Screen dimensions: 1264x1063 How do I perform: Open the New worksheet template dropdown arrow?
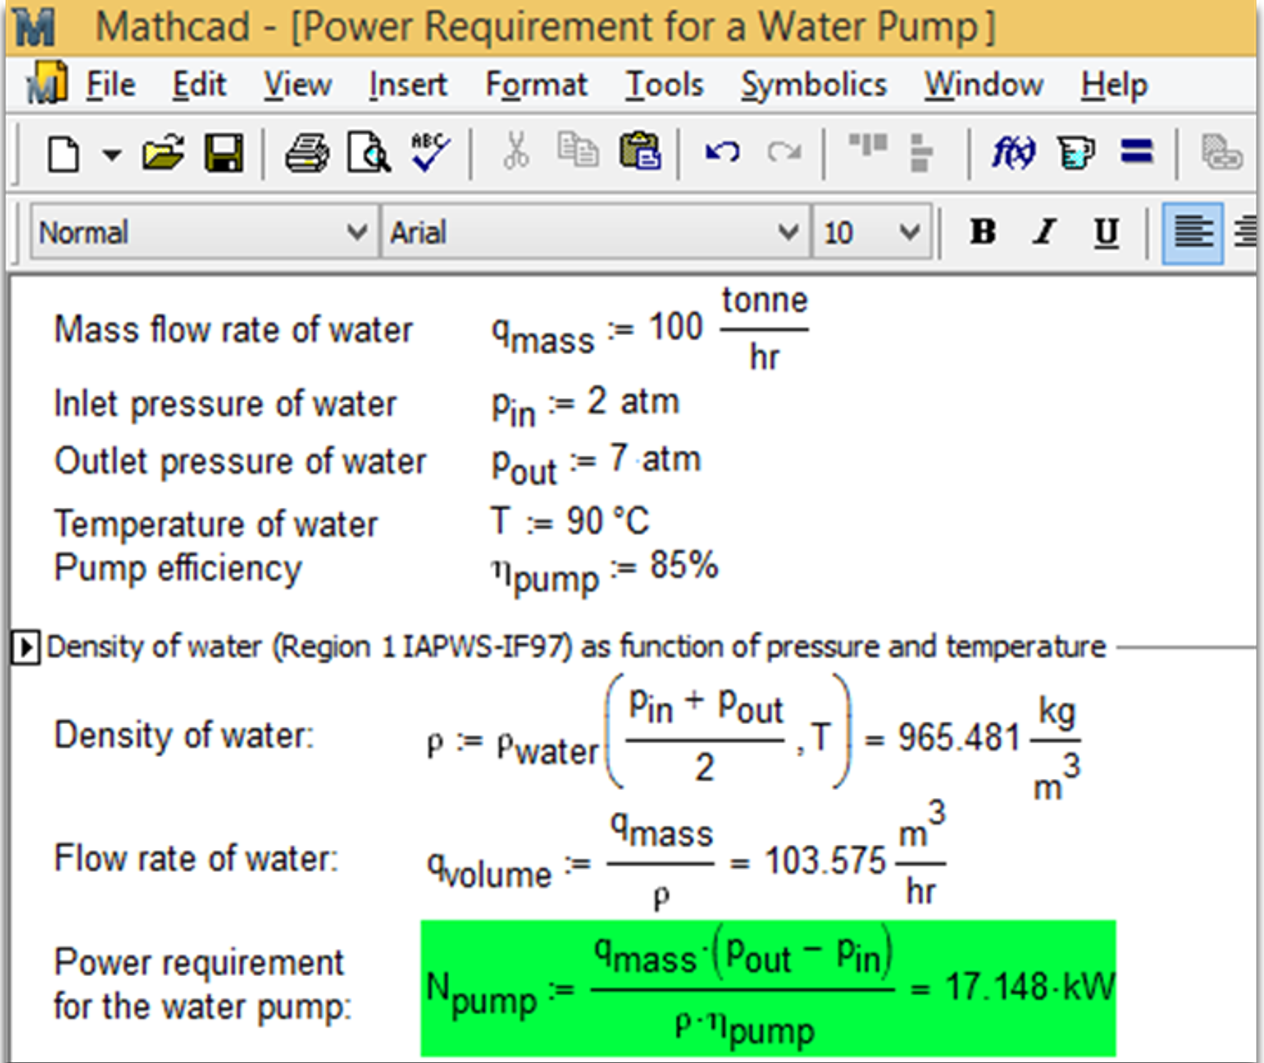pos(112,155)
